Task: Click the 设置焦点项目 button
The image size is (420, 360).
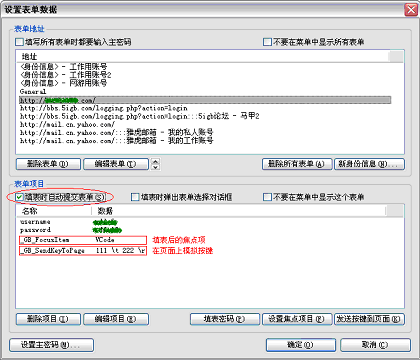Action: pyautogui.click(x=297, y=319)
